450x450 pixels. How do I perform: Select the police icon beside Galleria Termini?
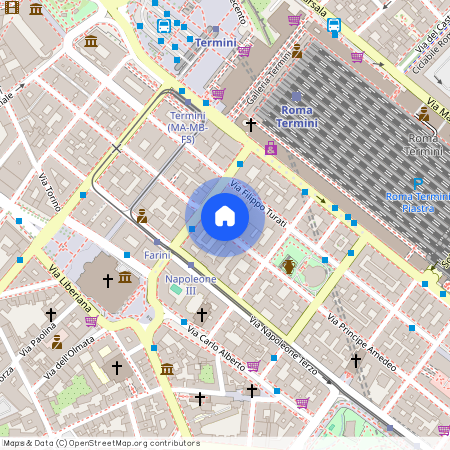tap(297, 51)
